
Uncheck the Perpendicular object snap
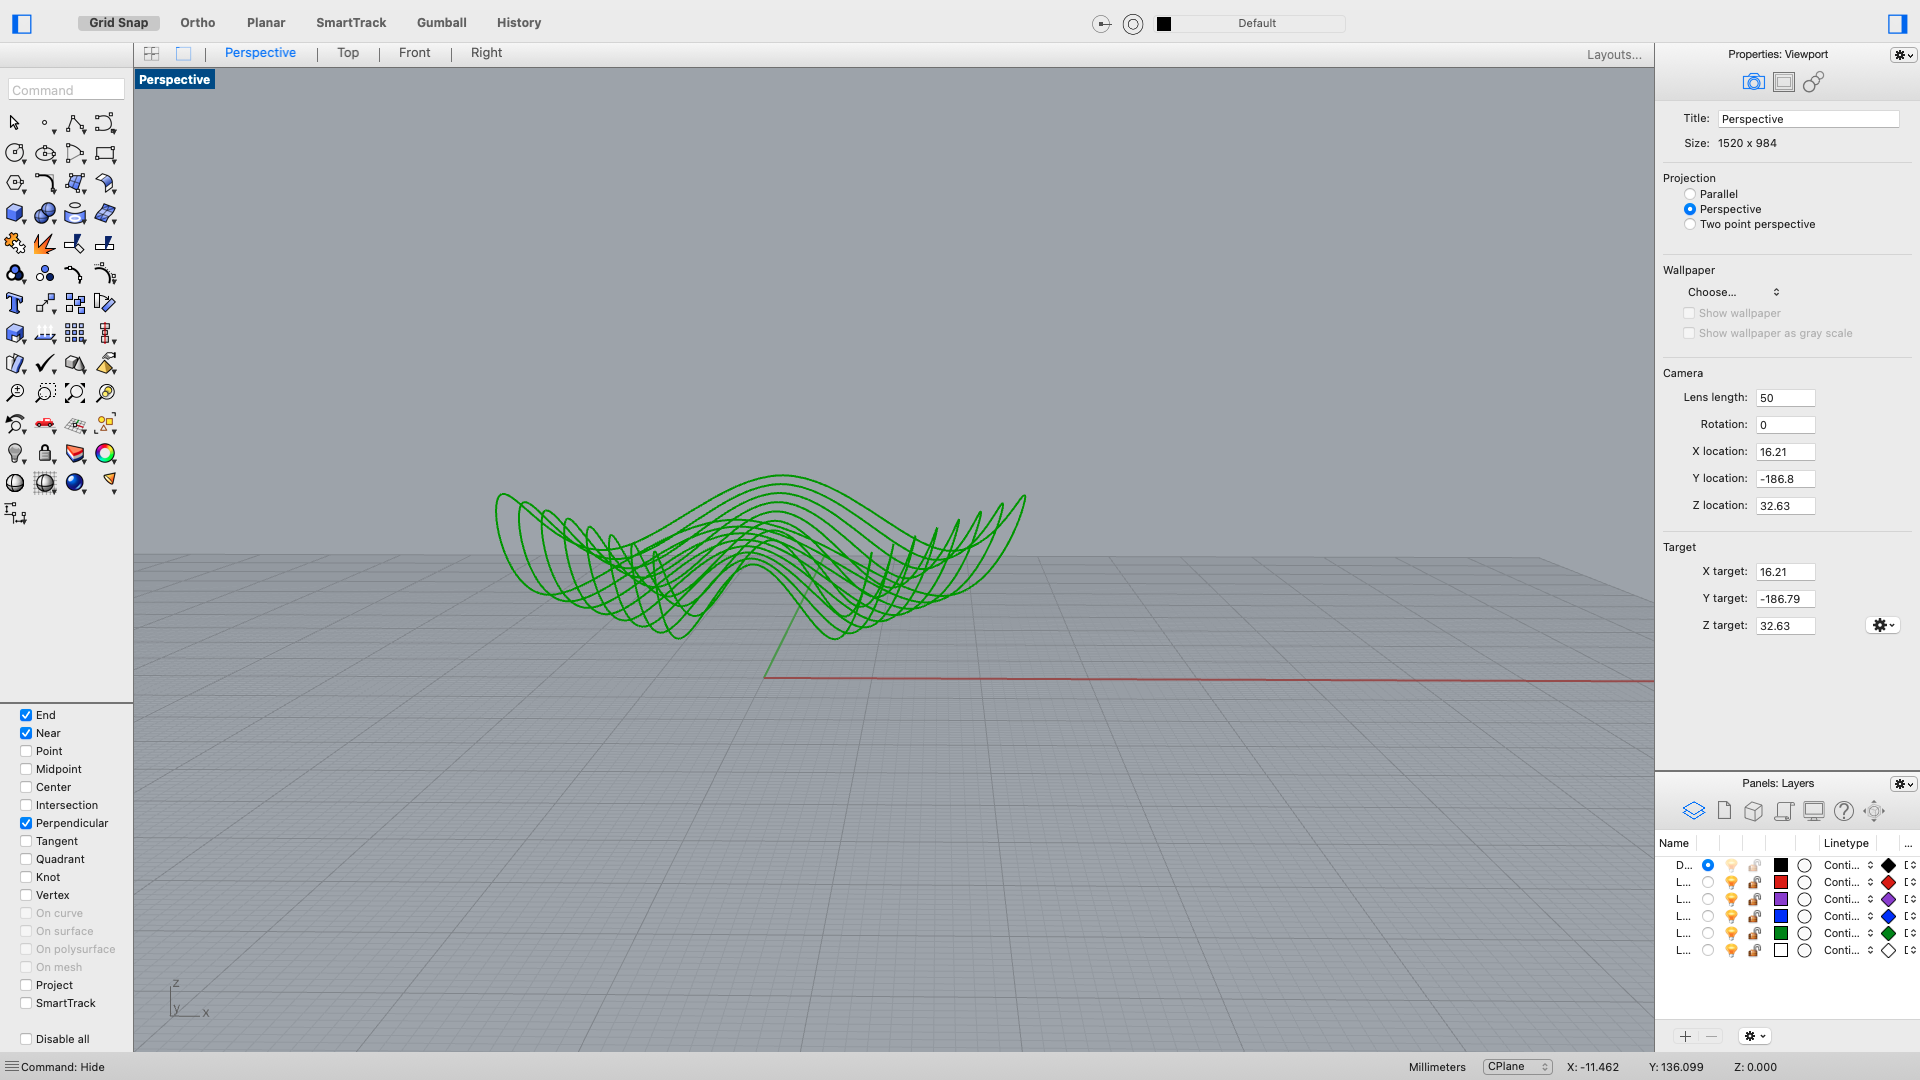coord(26,823)
